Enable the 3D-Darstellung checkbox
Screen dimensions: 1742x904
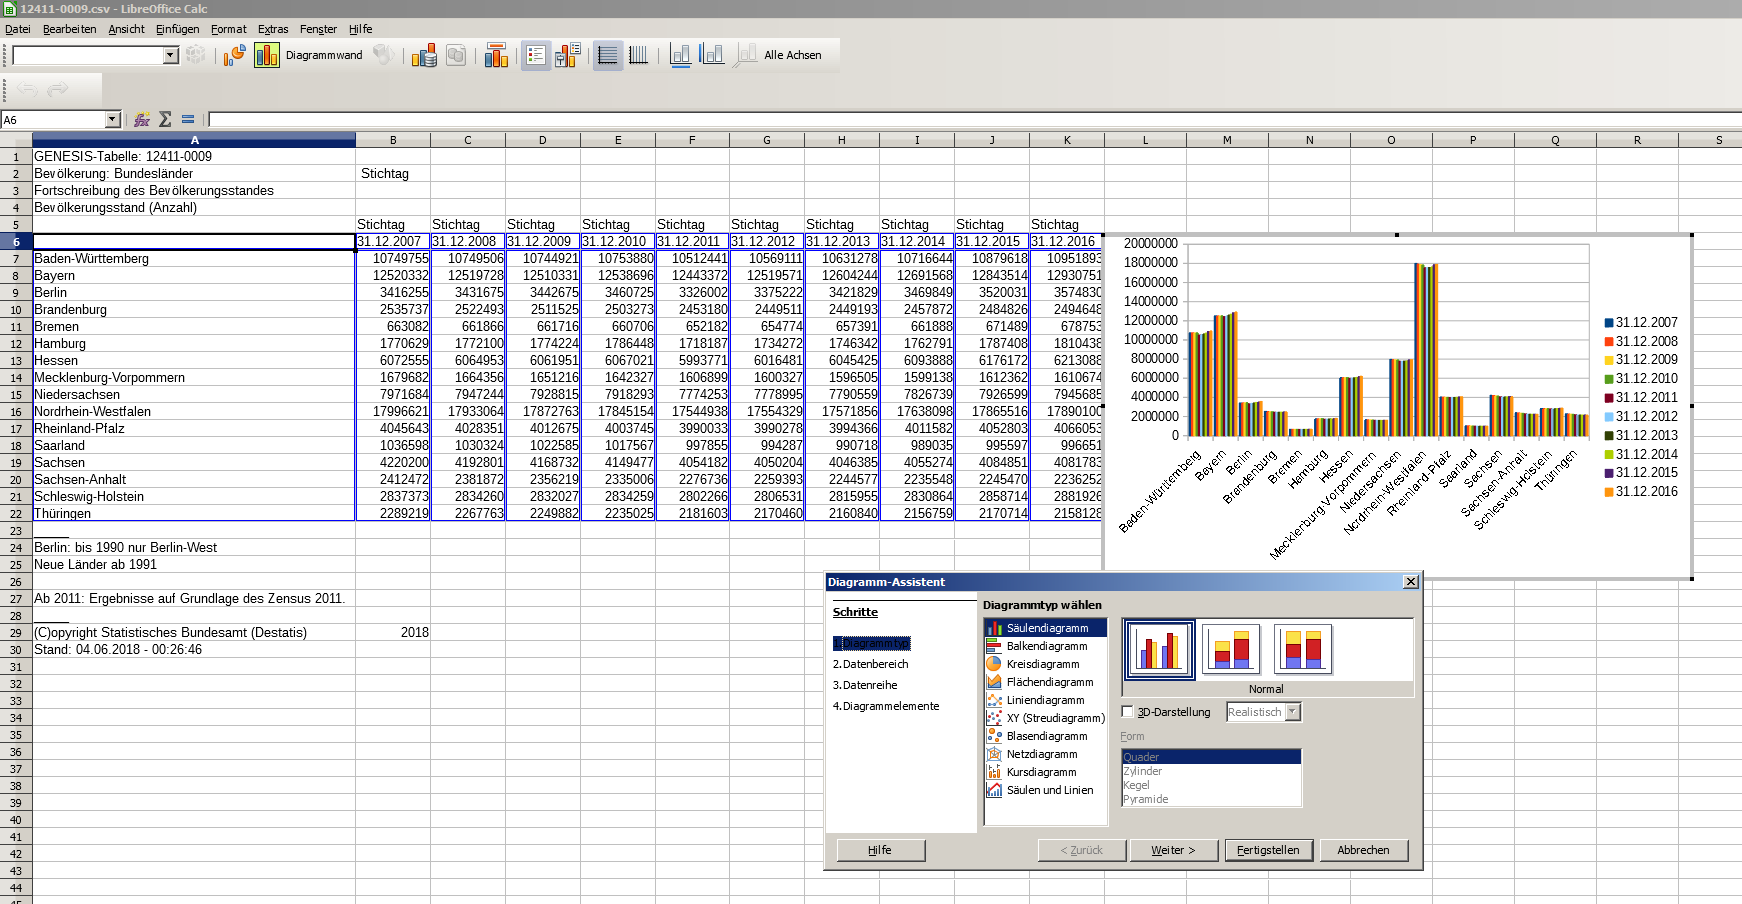click(x=1128, y=712)
